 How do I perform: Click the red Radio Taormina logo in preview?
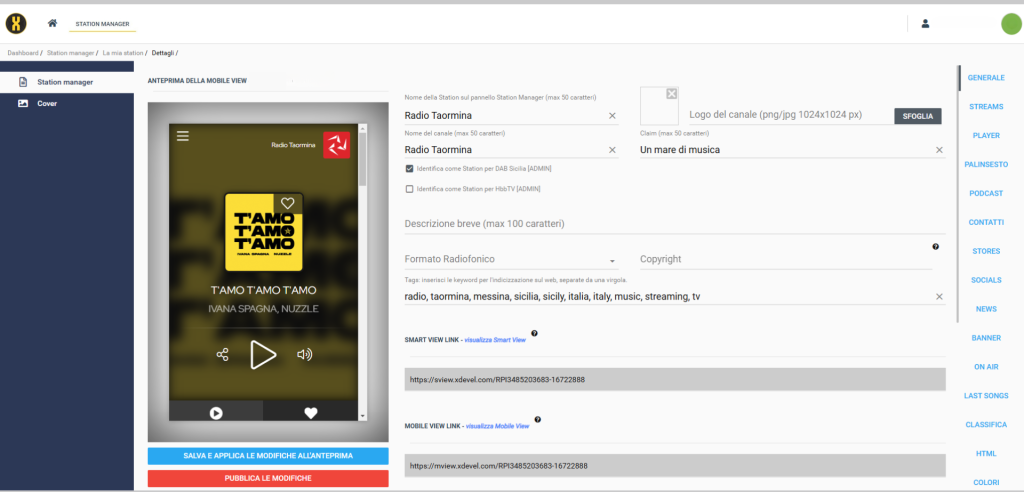point(336,145)
